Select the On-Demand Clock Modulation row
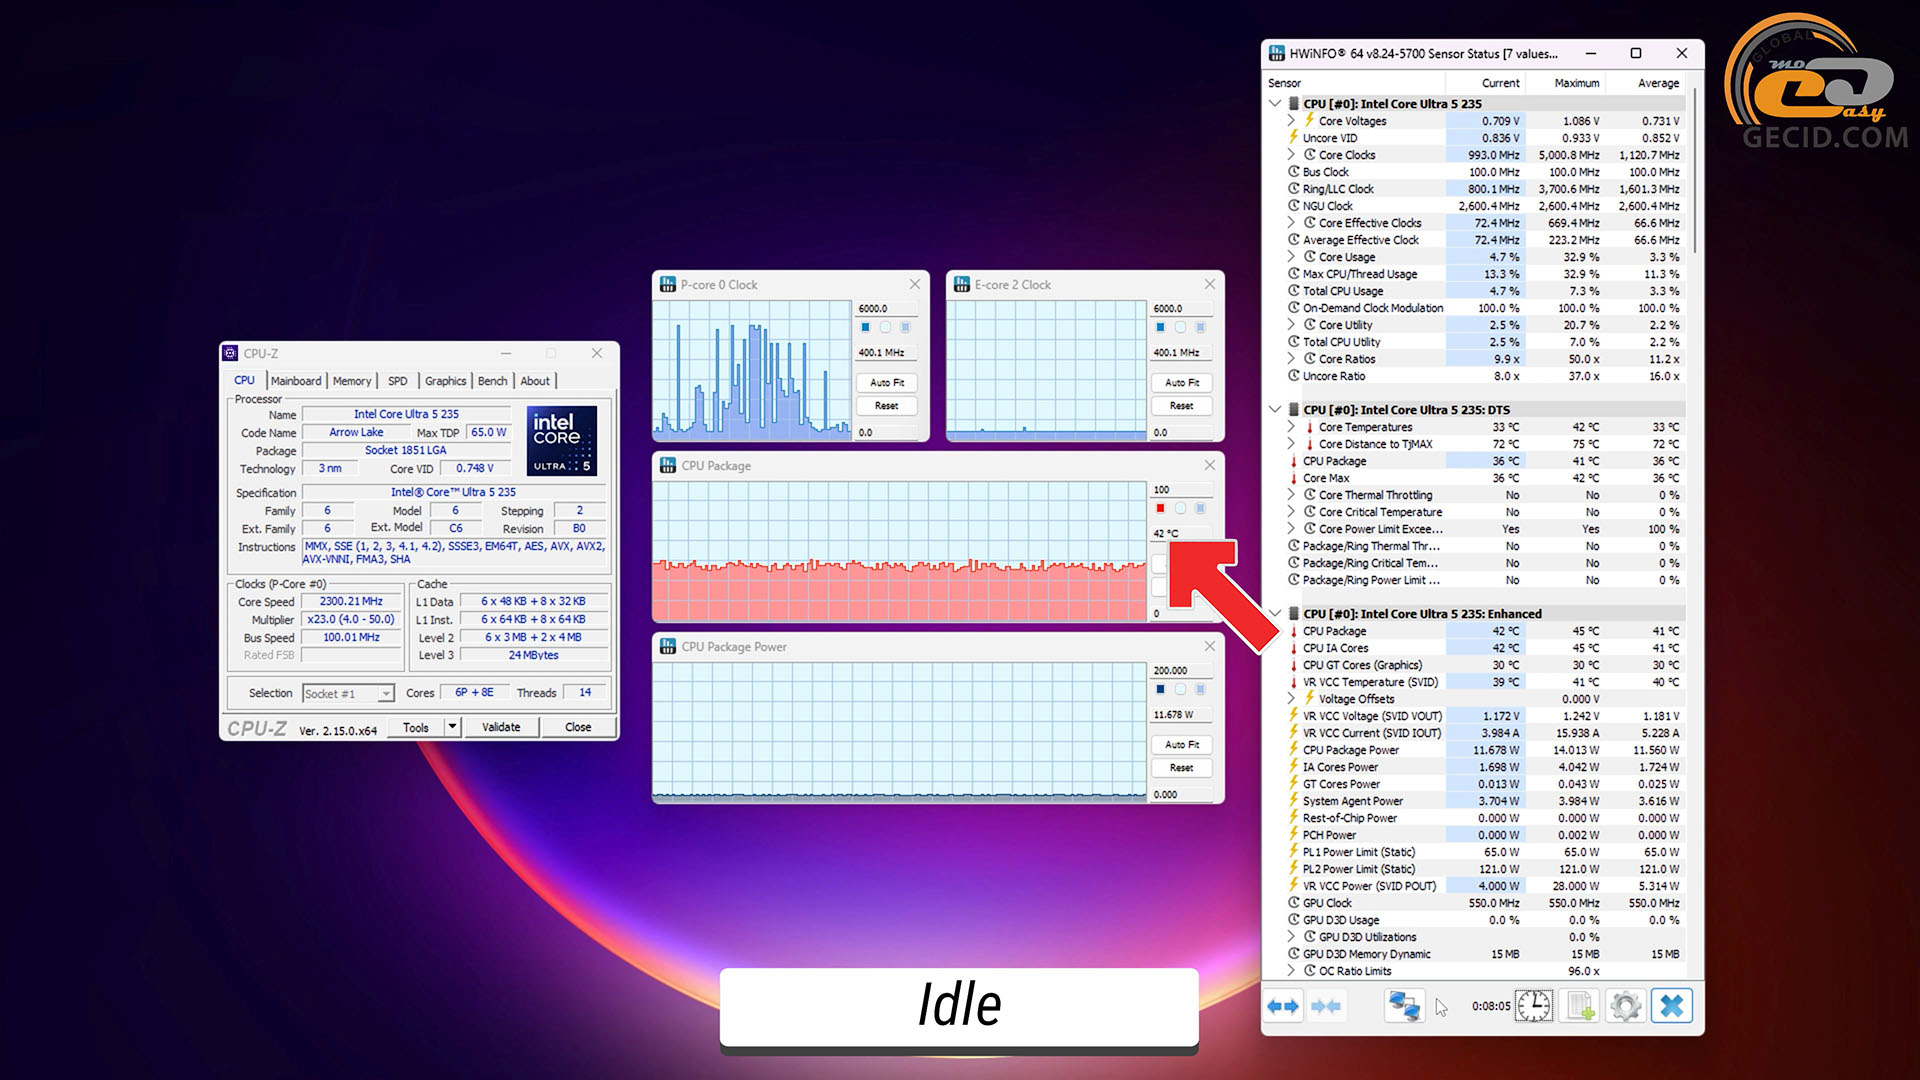The width and height of the screenshot is (1920, 1080). [1484, 308]
